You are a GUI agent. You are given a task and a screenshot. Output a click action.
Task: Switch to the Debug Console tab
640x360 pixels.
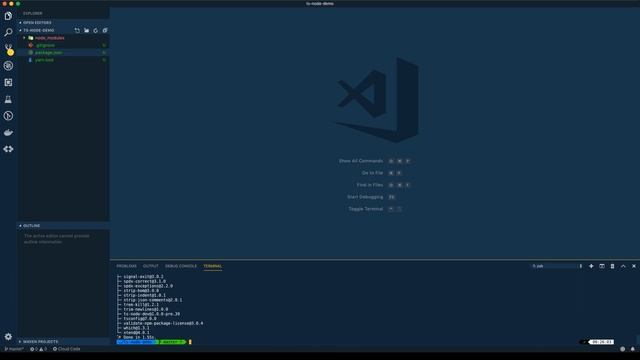coord(181,266)
